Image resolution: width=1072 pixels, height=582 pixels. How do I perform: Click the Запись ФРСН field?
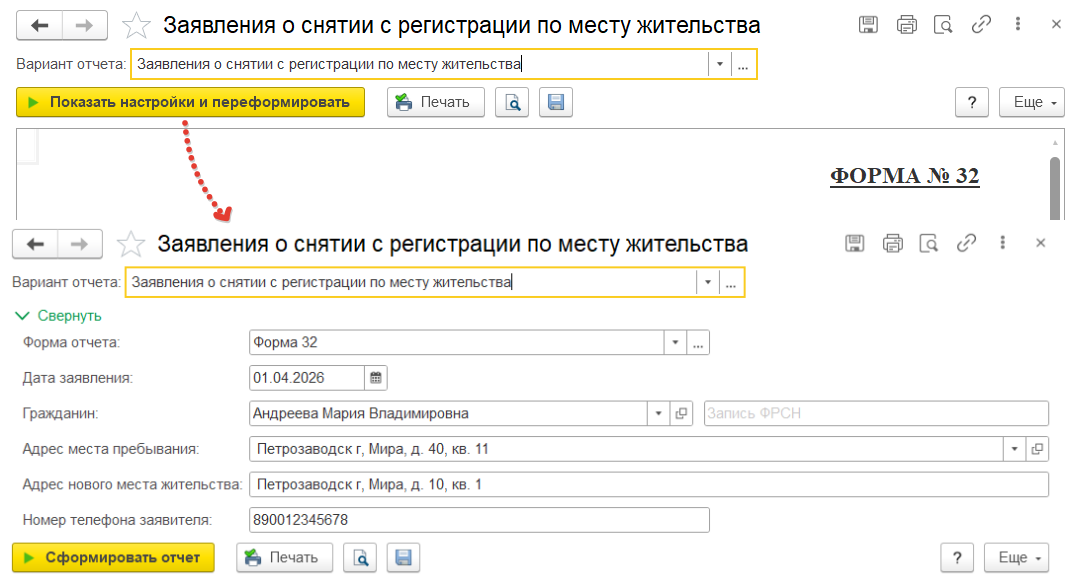(876, 414)
